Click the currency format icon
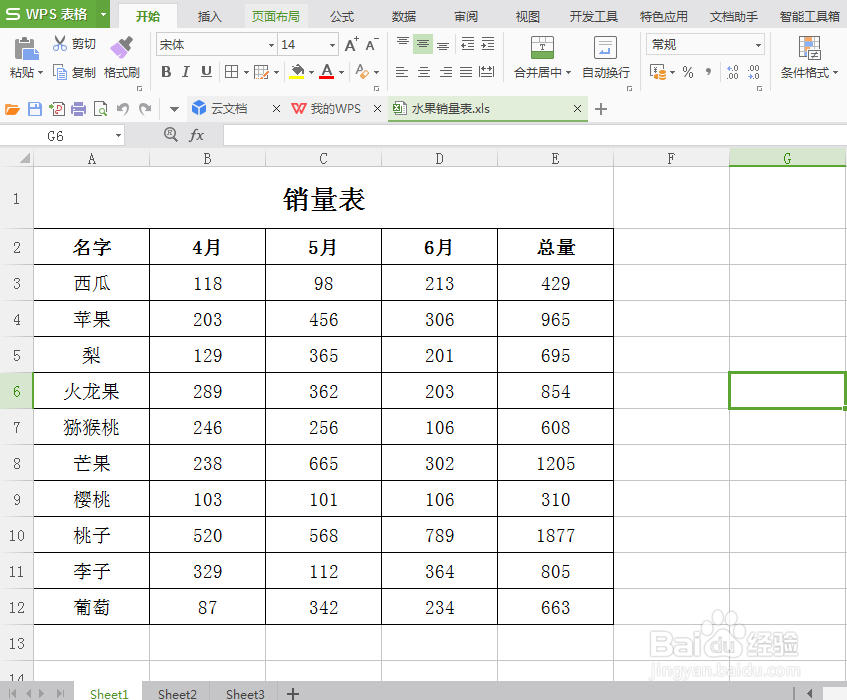 (x=657, y=72)
